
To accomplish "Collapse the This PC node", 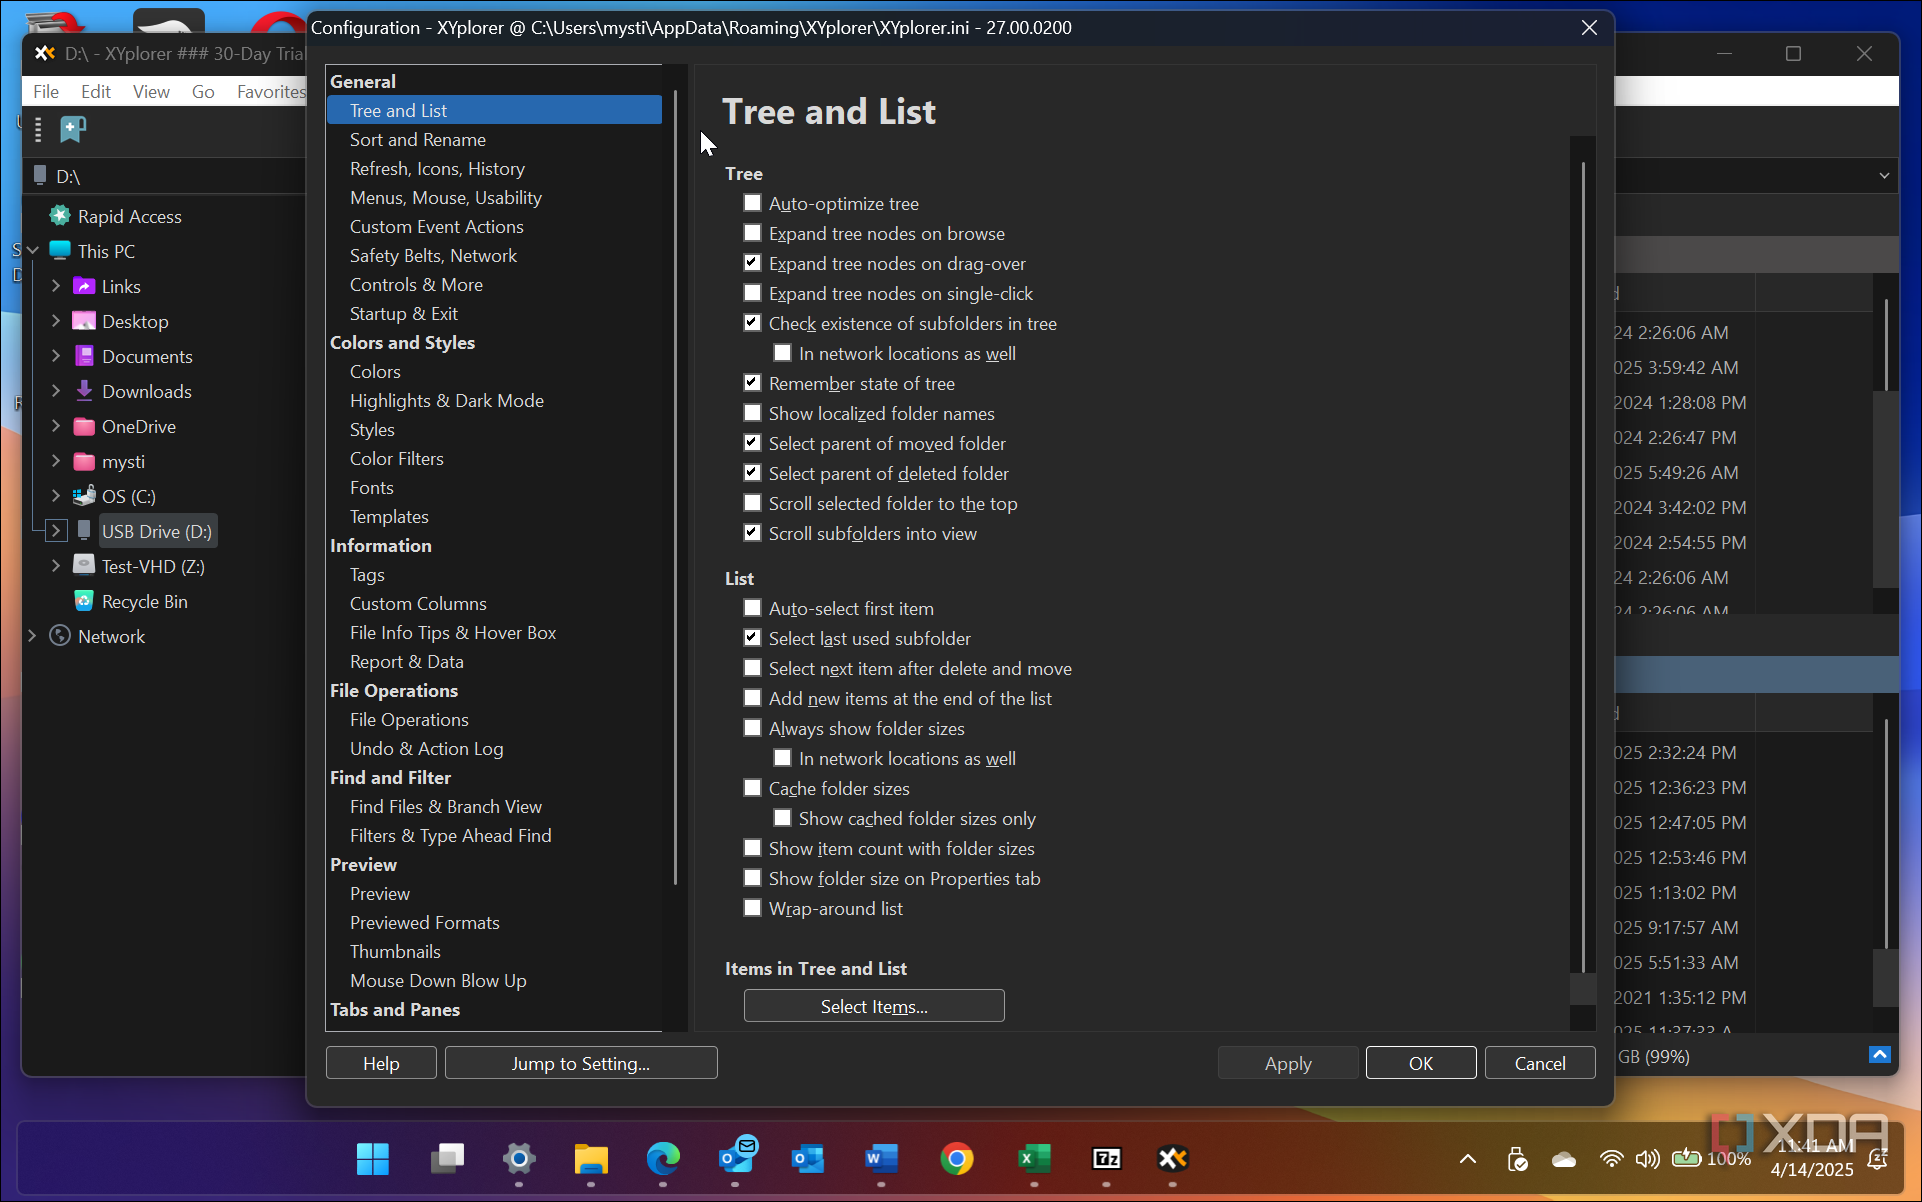I will [32, 251].
